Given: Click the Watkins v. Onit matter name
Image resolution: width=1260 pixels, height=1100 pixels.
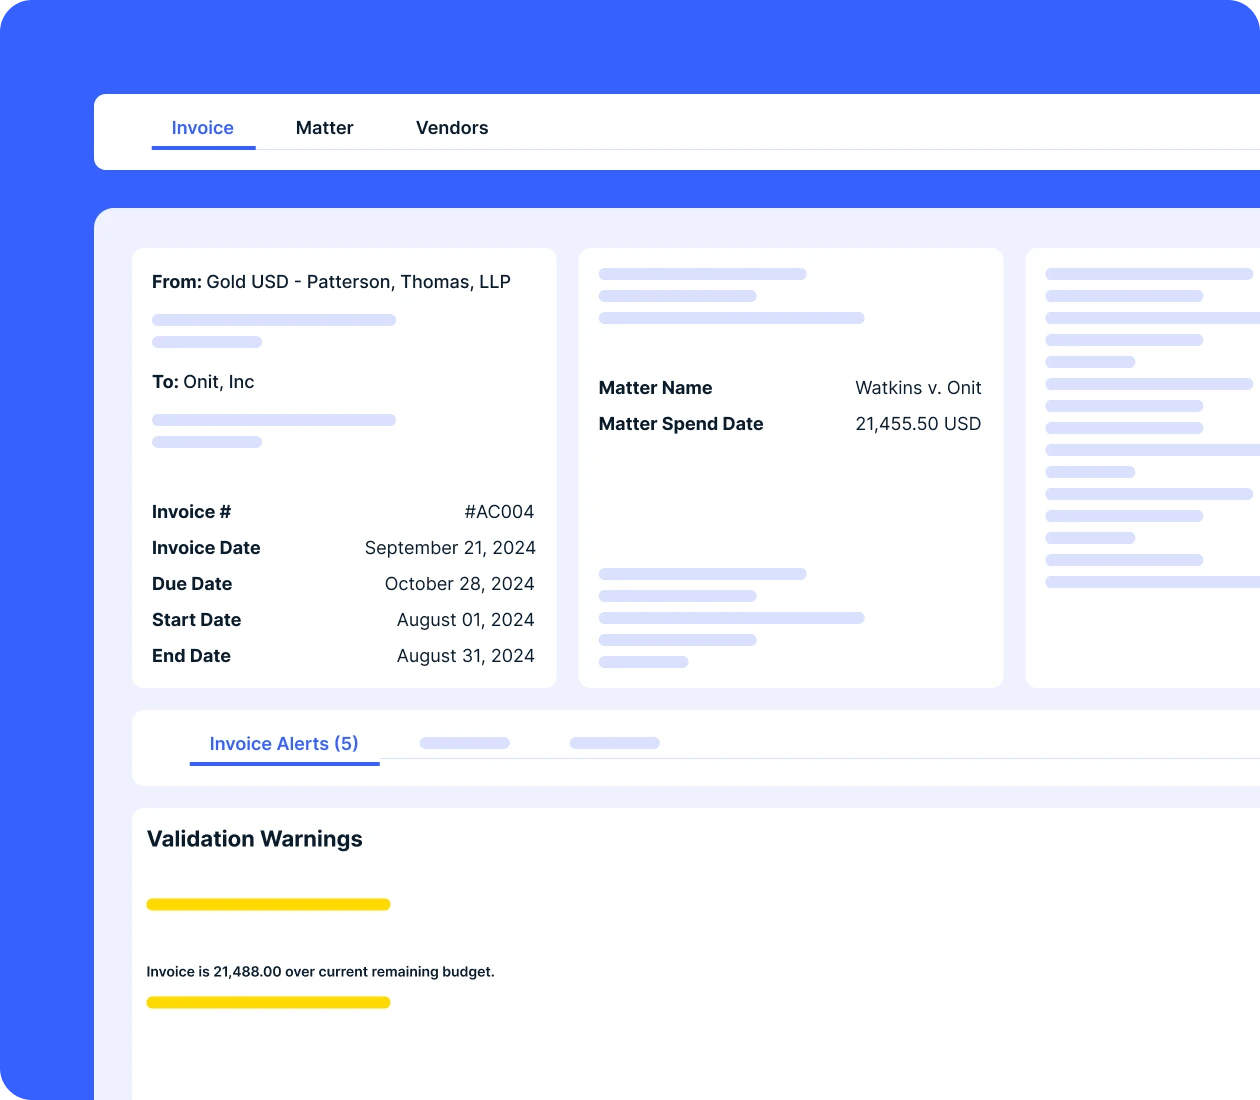Looking at the screenshot, I should [918, 388].
